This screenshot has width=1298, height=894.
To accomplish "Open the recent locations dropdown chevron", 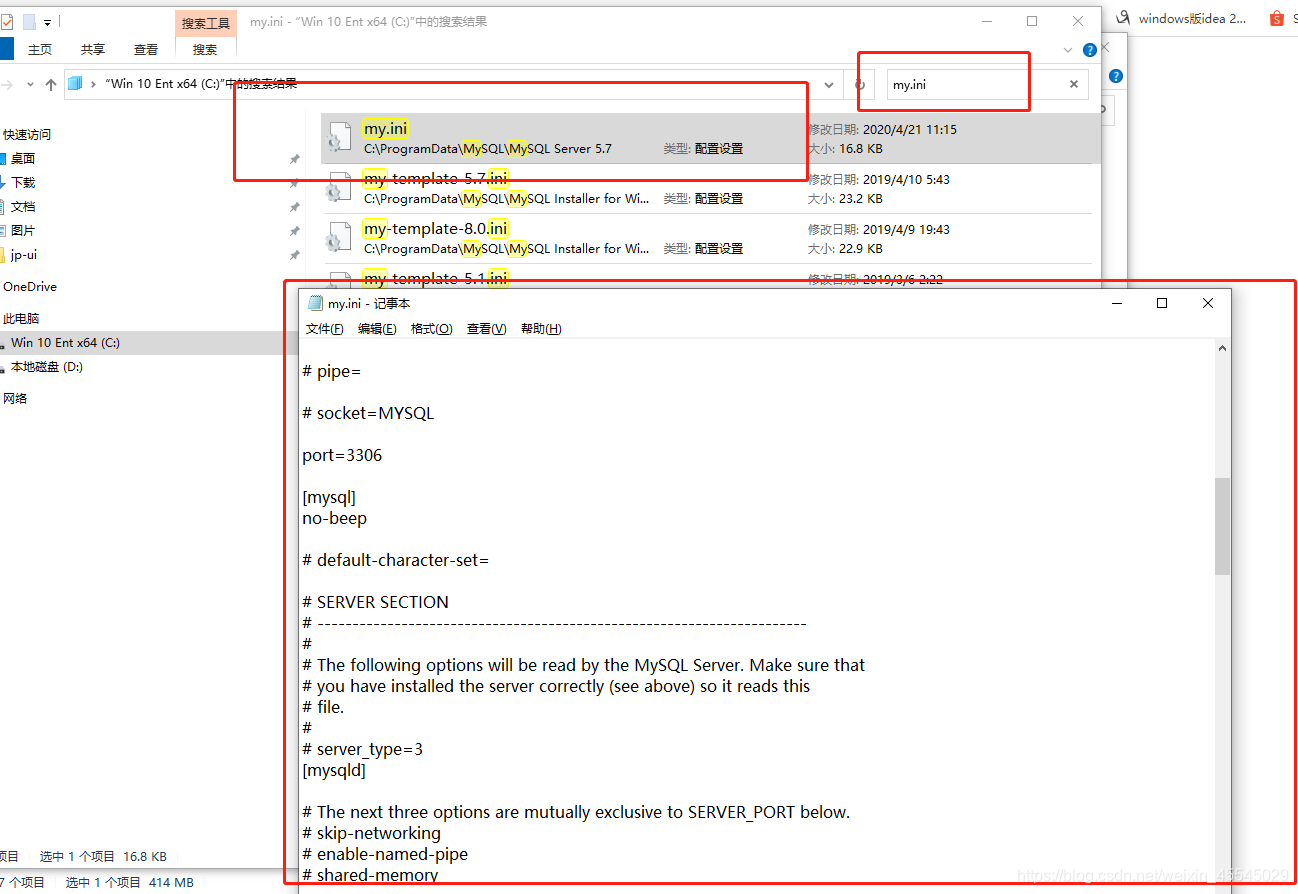I will point(31,85).
